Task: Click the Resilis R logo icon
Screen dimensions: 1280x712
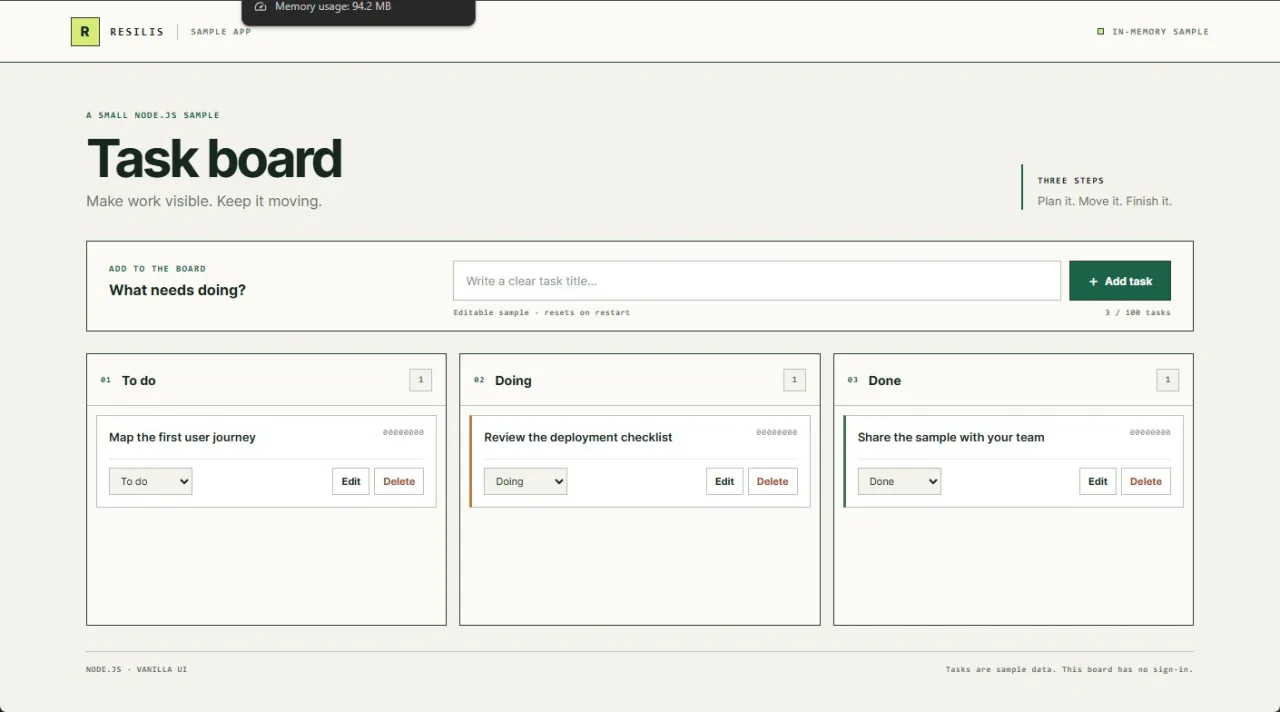Action: click(85, 32)
